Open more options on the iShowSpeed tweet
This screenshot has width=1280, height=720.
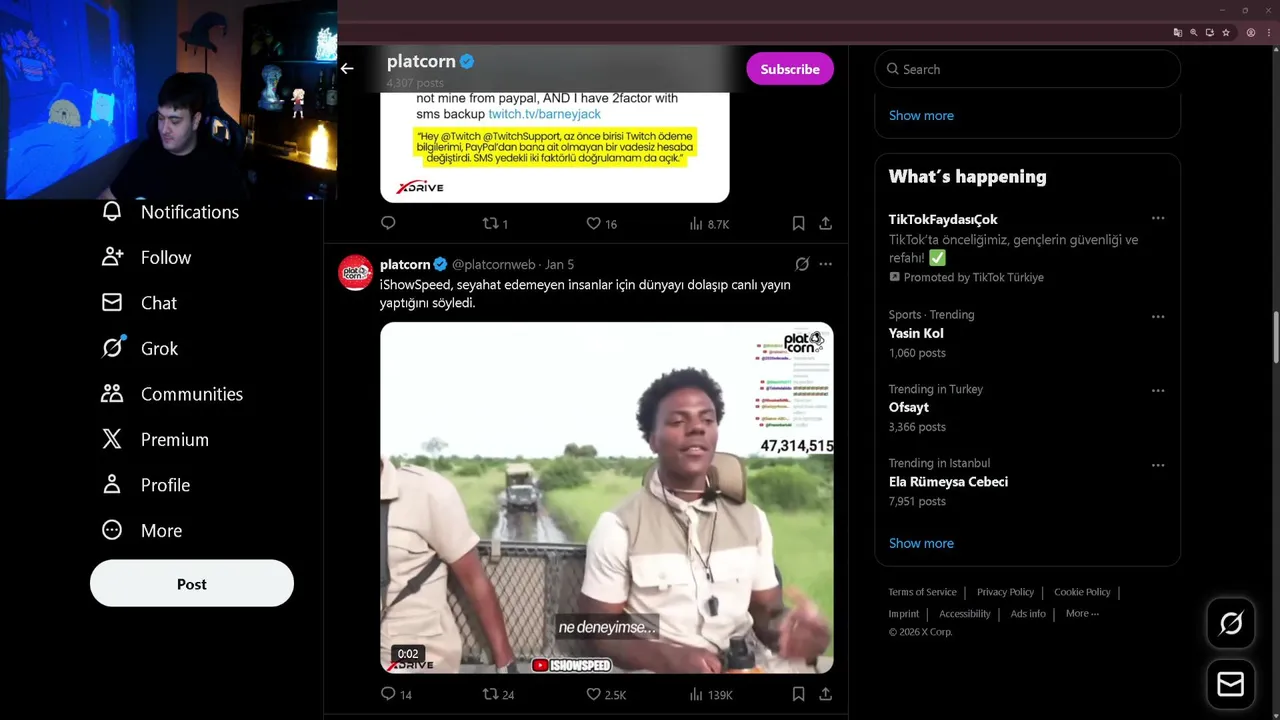(825, 264)
